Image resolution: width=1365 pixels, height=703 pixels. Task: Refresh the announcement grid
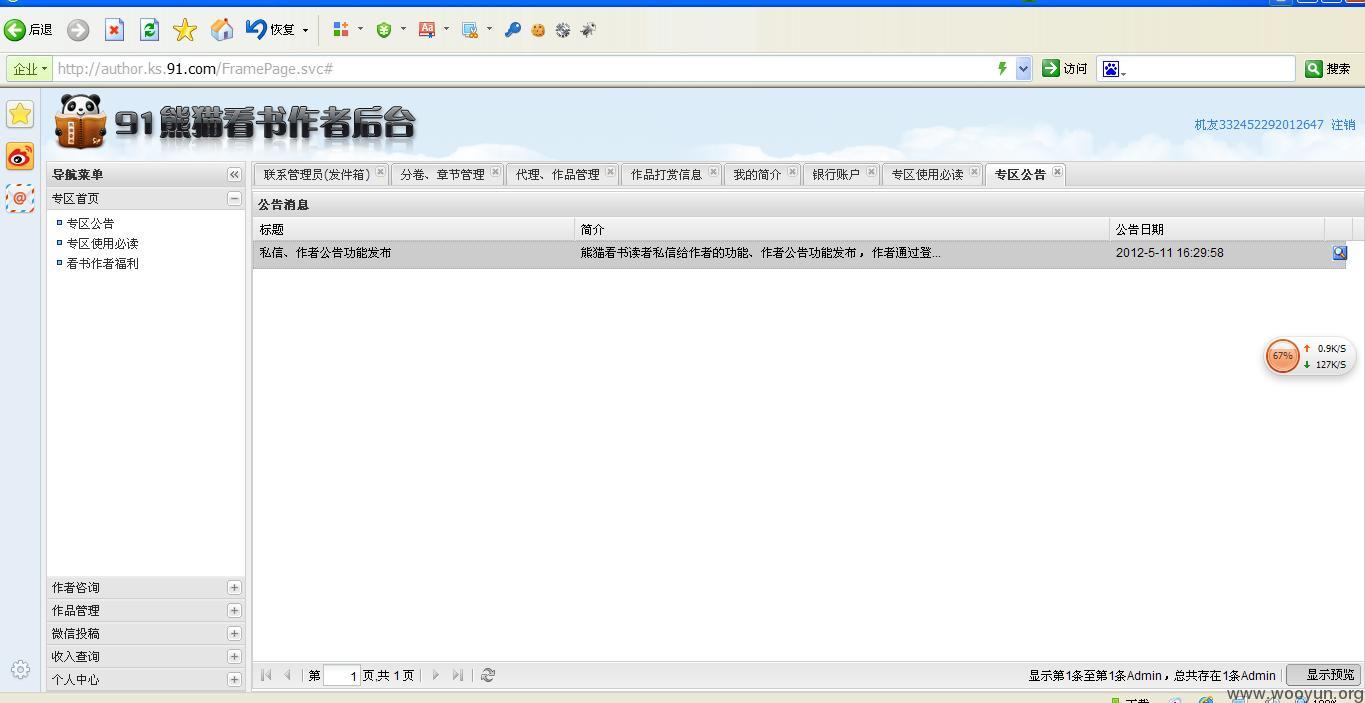click(x=488, y=675)
